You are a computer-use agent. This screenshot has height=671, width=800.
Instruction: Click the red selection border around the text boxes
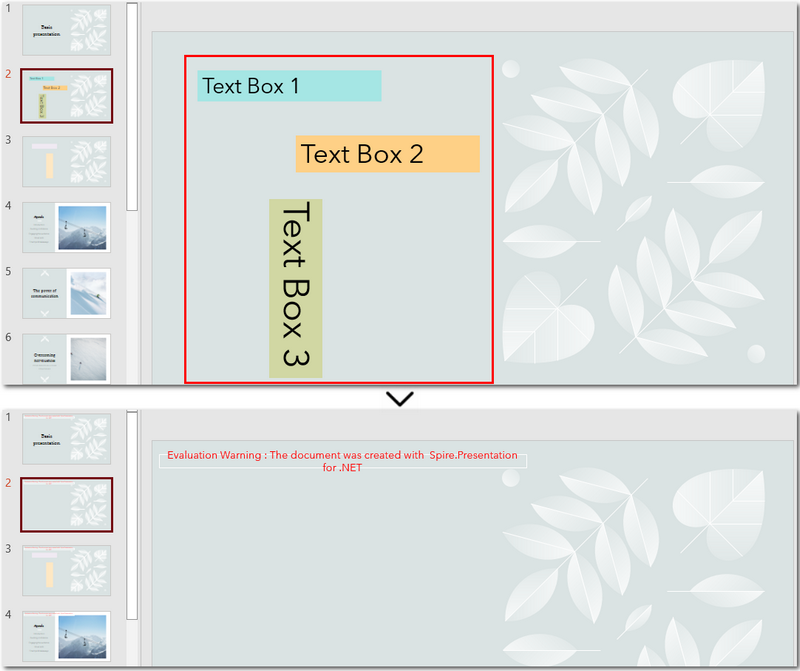pyautogui.click(x=342, y=56)
